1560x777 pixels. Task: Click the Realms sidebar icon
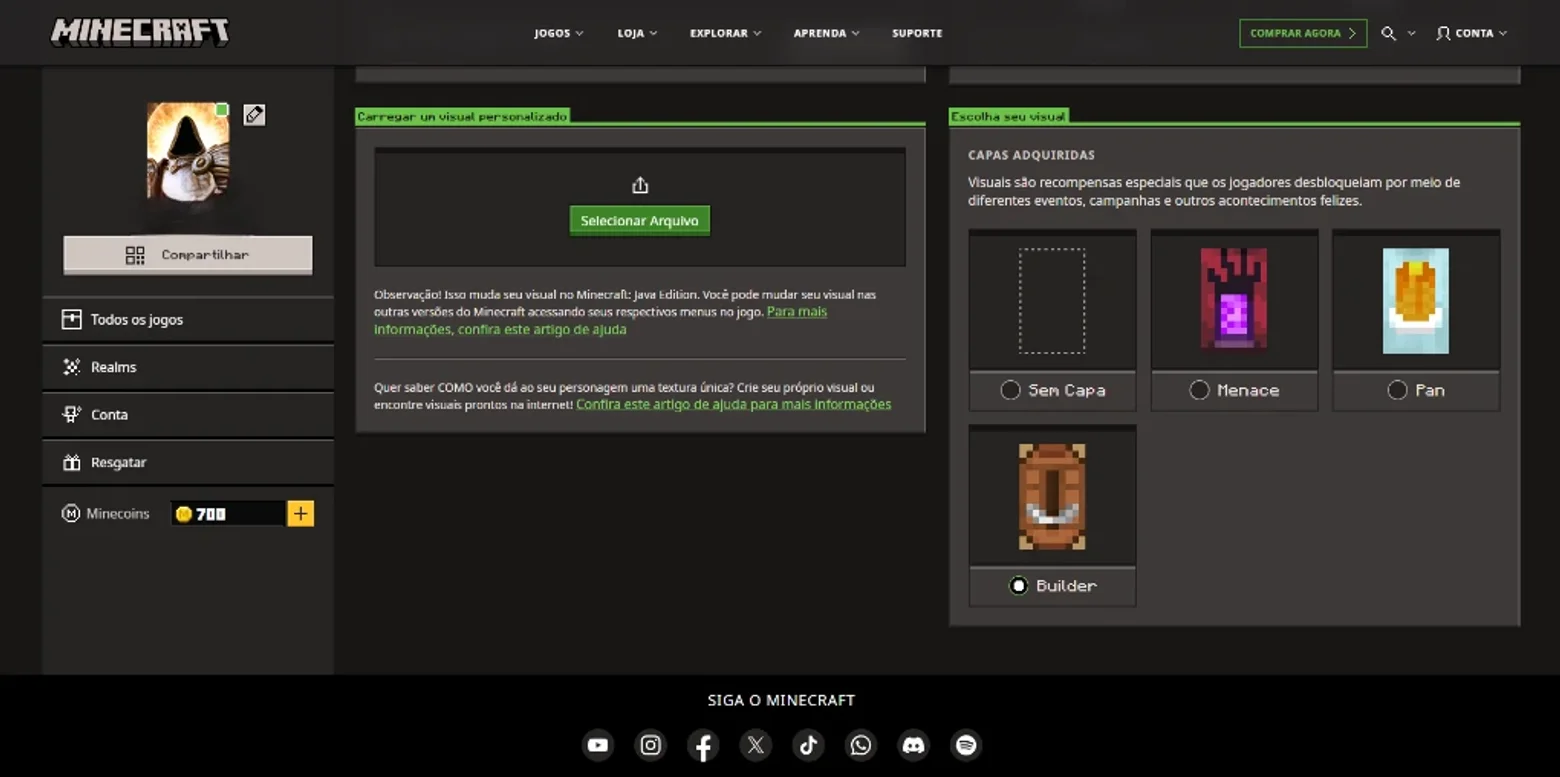[x=71, y=367]
